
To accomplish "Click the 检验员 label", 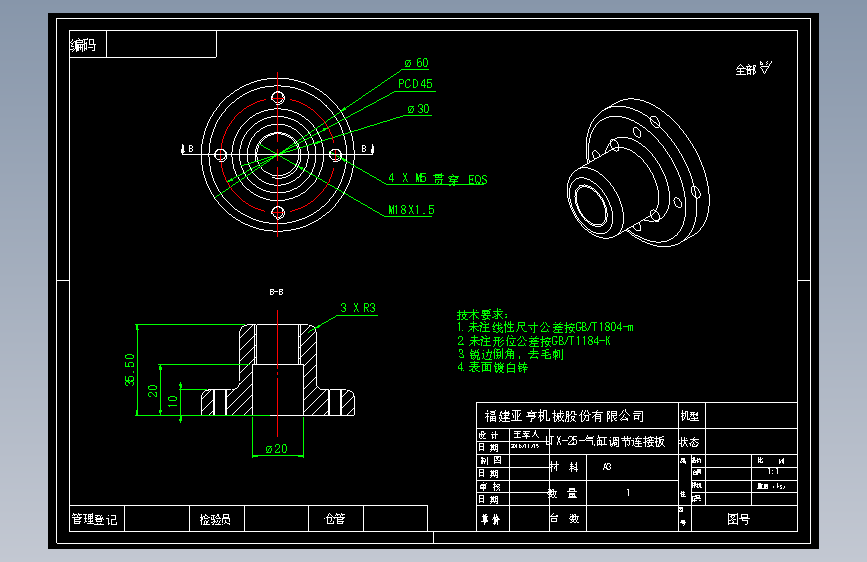I will pos(215,519).
